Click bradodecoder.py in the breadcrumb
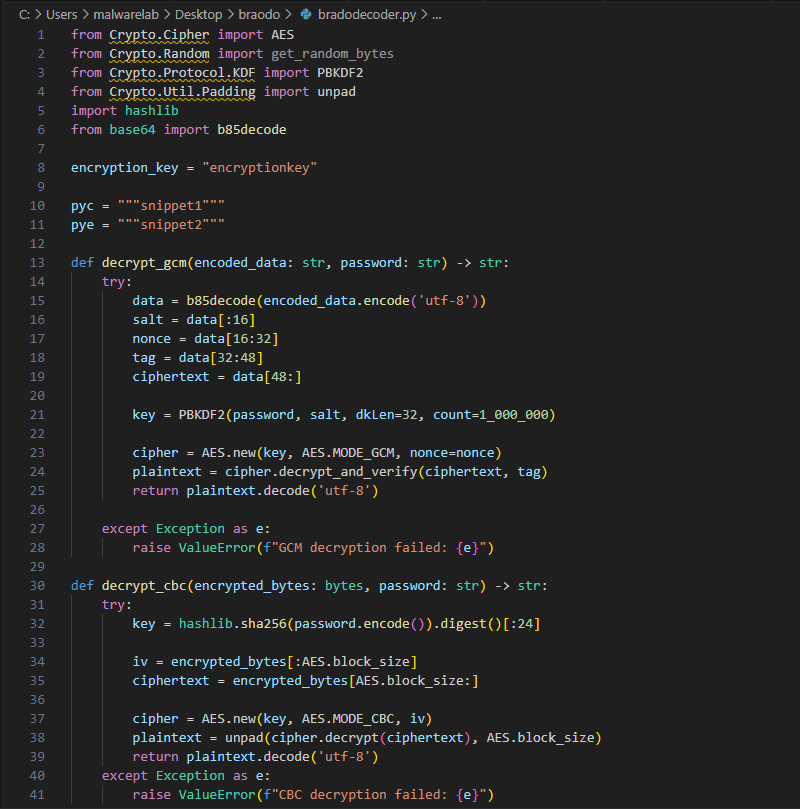Viewport: 800px width, 809px height. (365, 16)
